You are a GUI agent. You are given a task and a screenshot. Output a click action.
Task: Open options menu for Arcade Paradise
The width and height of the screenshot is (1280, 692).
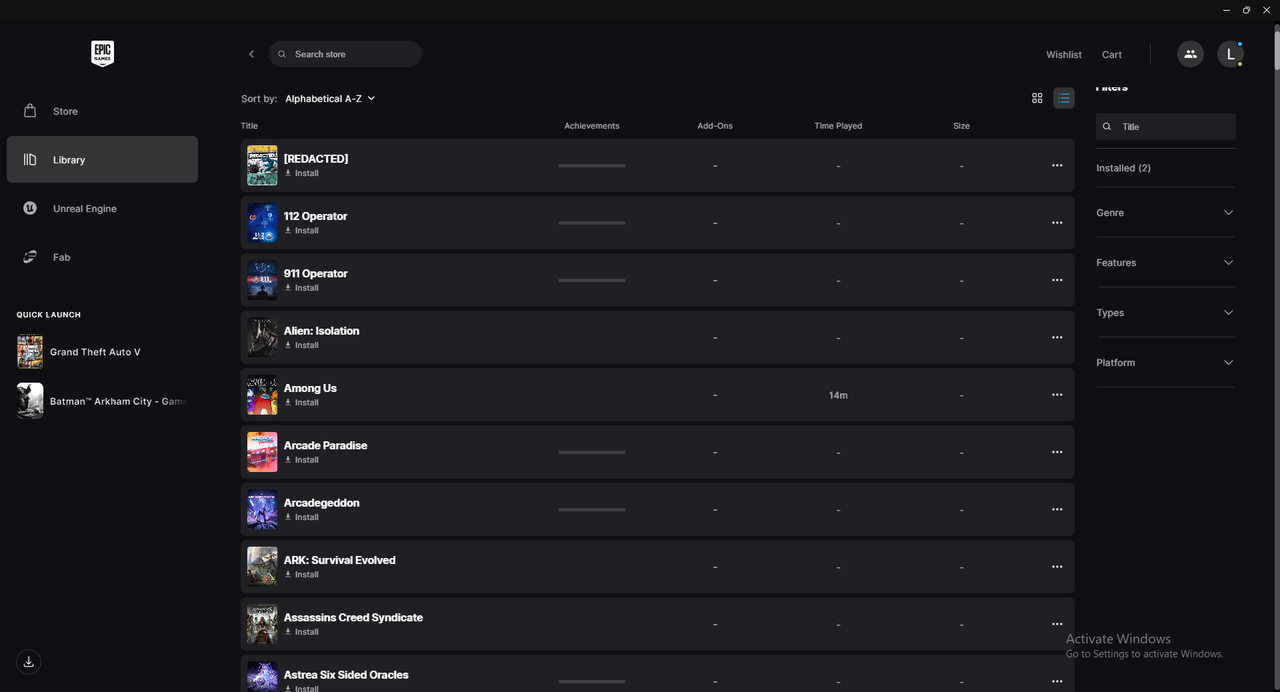coord(1057,452)
